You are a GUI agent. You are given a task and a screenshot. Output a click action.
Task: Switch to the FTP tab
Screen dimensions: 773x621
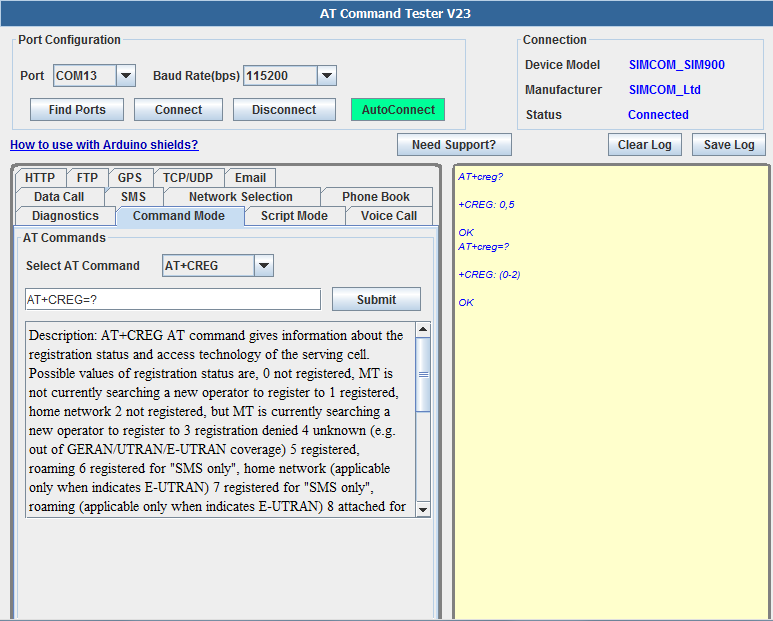(x=87, y=177)
